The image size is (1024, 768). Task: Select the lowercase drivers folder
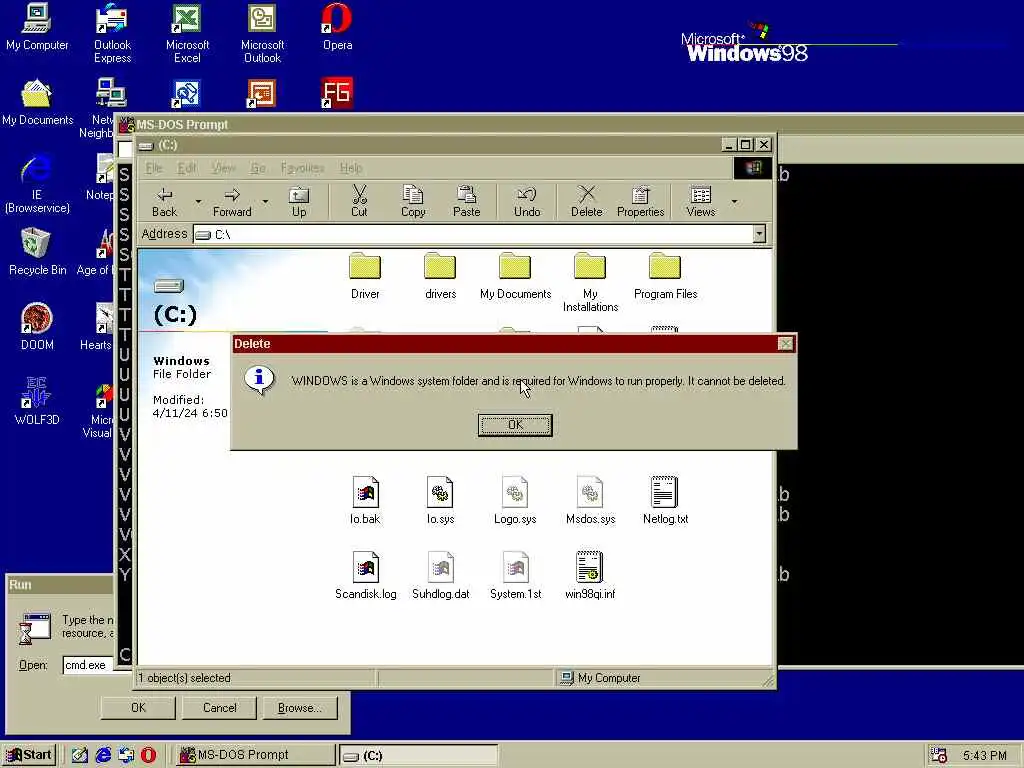440,277
